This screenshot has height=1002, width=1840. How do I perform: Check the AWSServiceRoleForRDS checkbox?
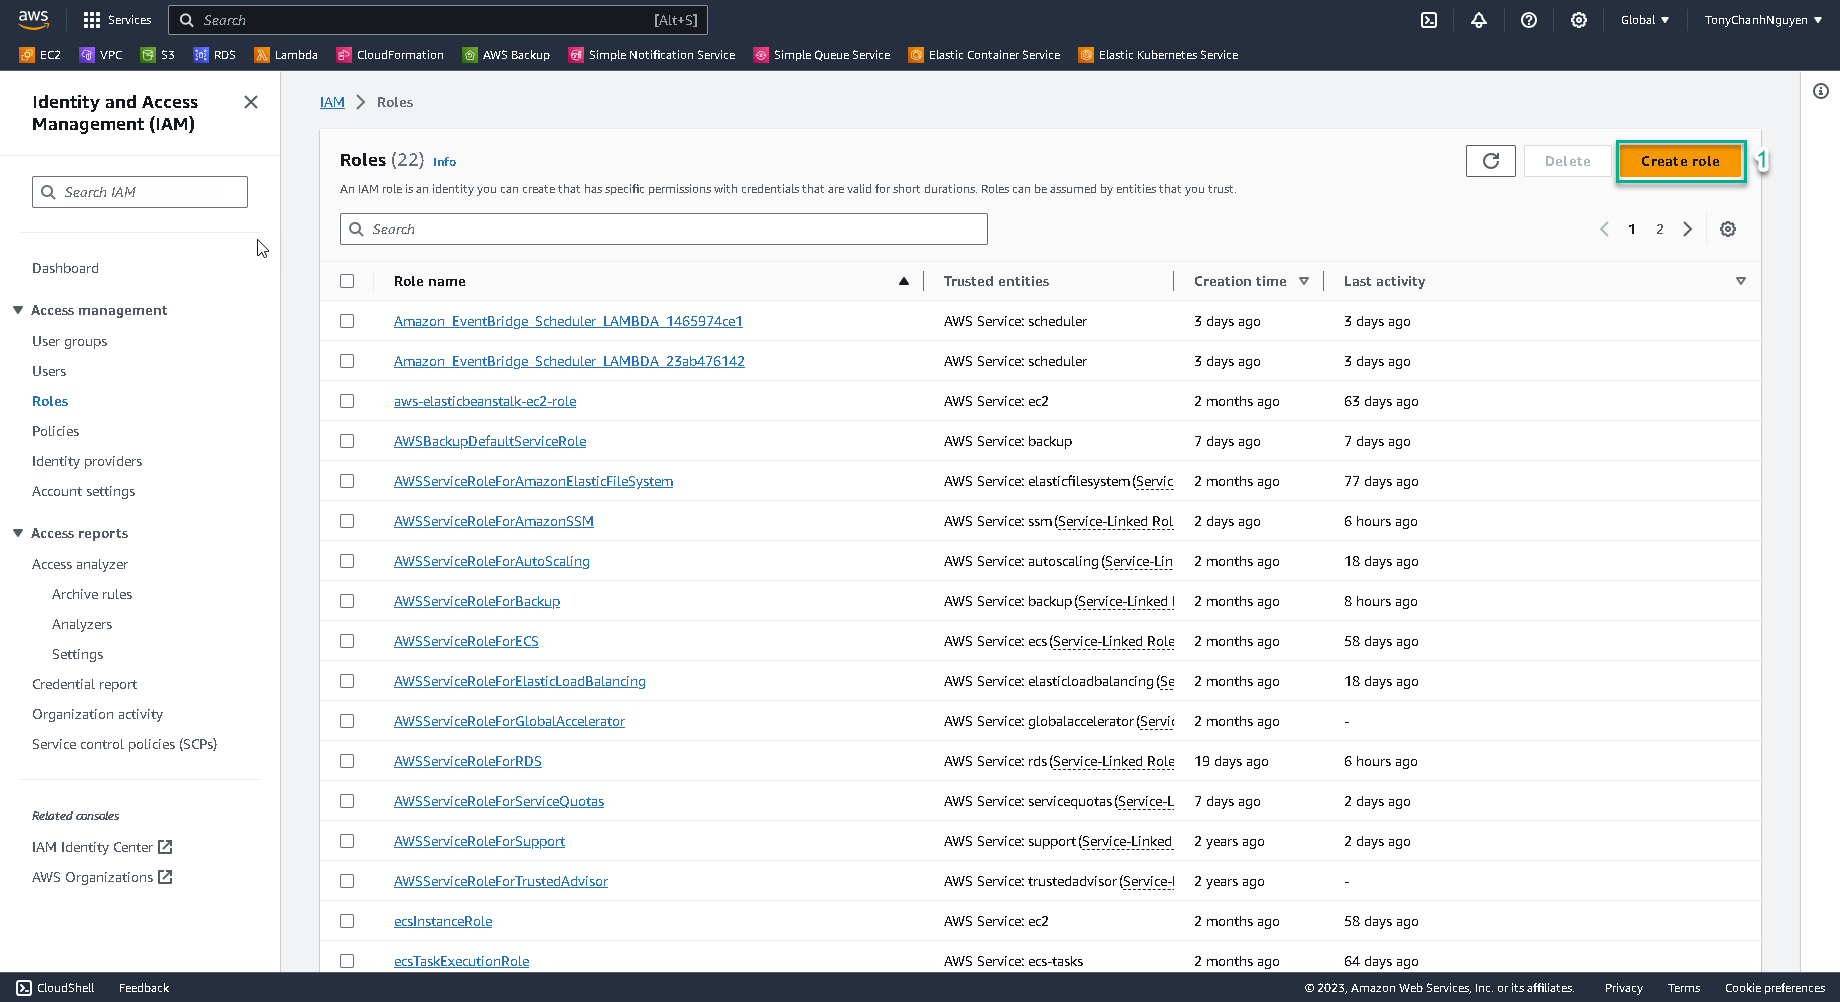coord(347,761)
